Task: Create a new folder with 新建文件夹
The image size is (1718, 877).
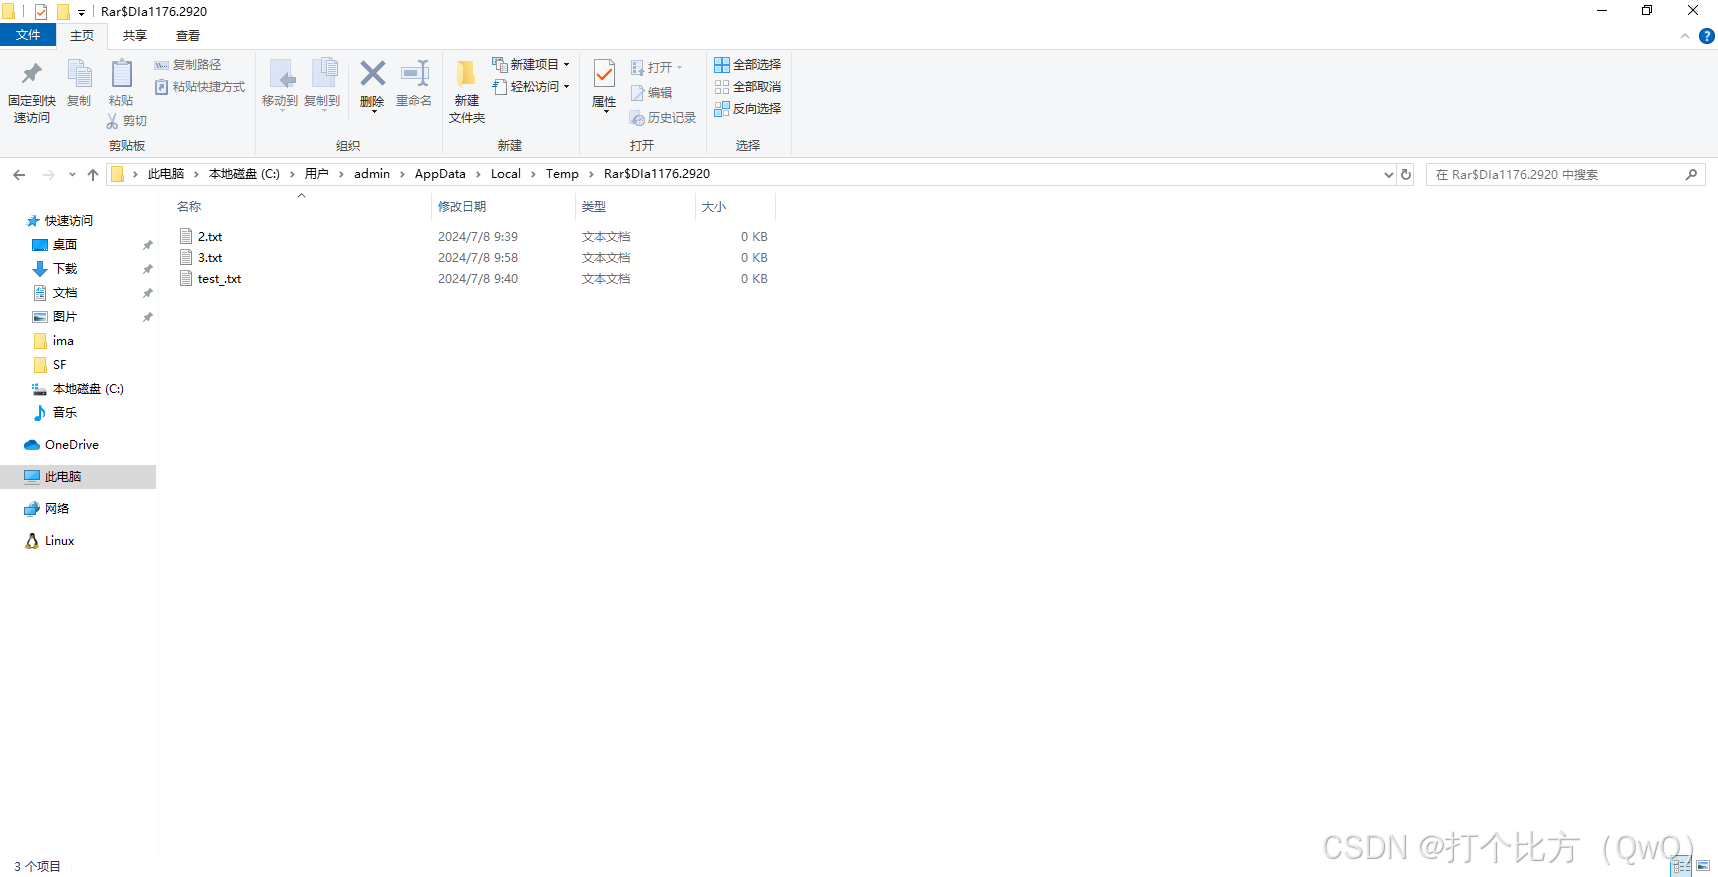Action: [466, 91]
